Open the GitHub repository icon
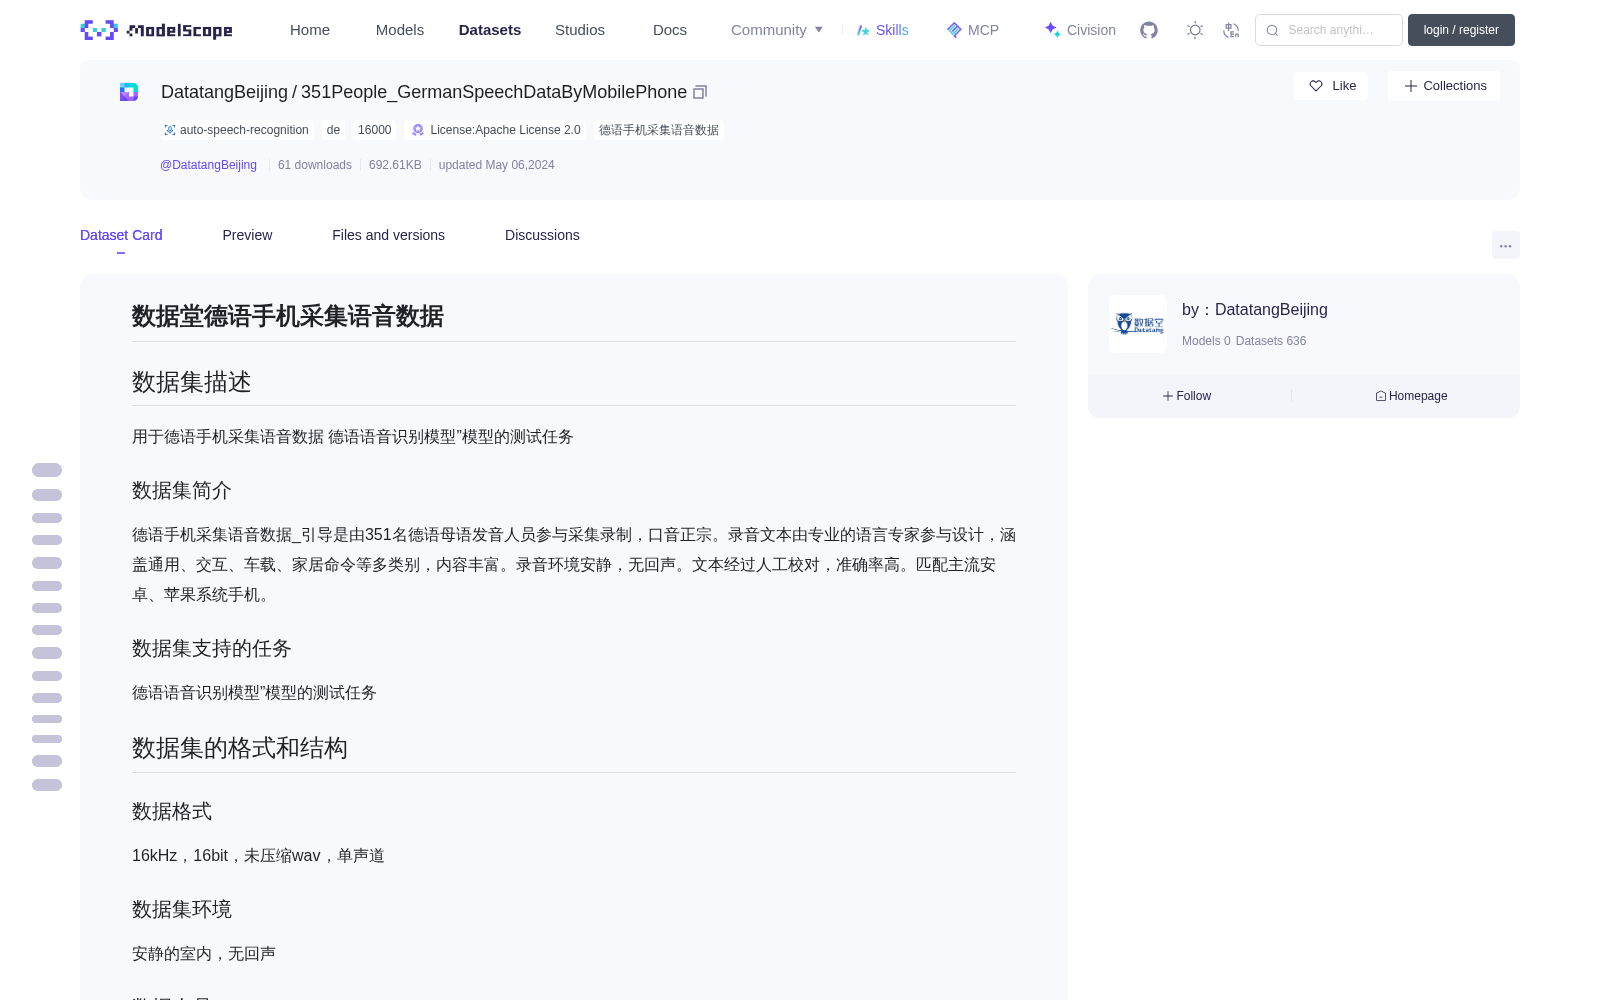This screenshot has height=1000, width=1600. (1149, 30)
